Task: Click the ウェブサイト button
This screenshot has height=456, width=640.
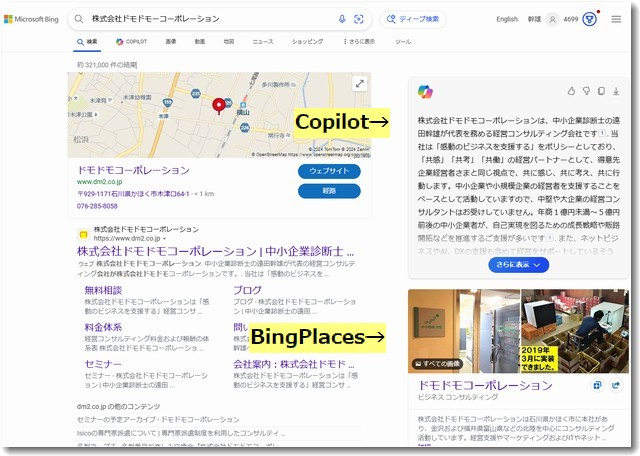Action: (329, 171)
